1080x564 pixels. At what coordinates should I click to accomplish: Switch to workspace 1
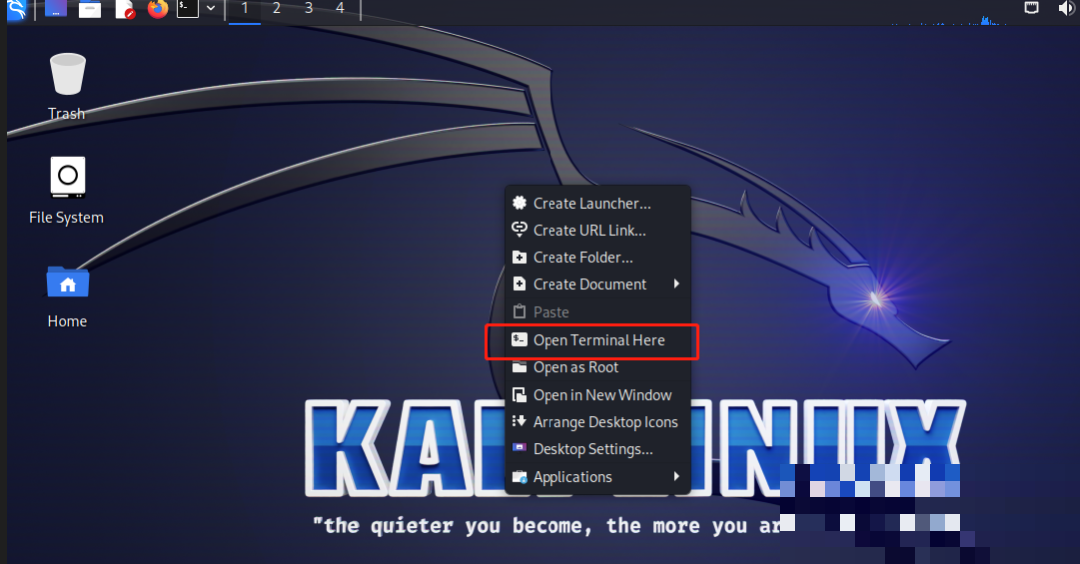245,9
